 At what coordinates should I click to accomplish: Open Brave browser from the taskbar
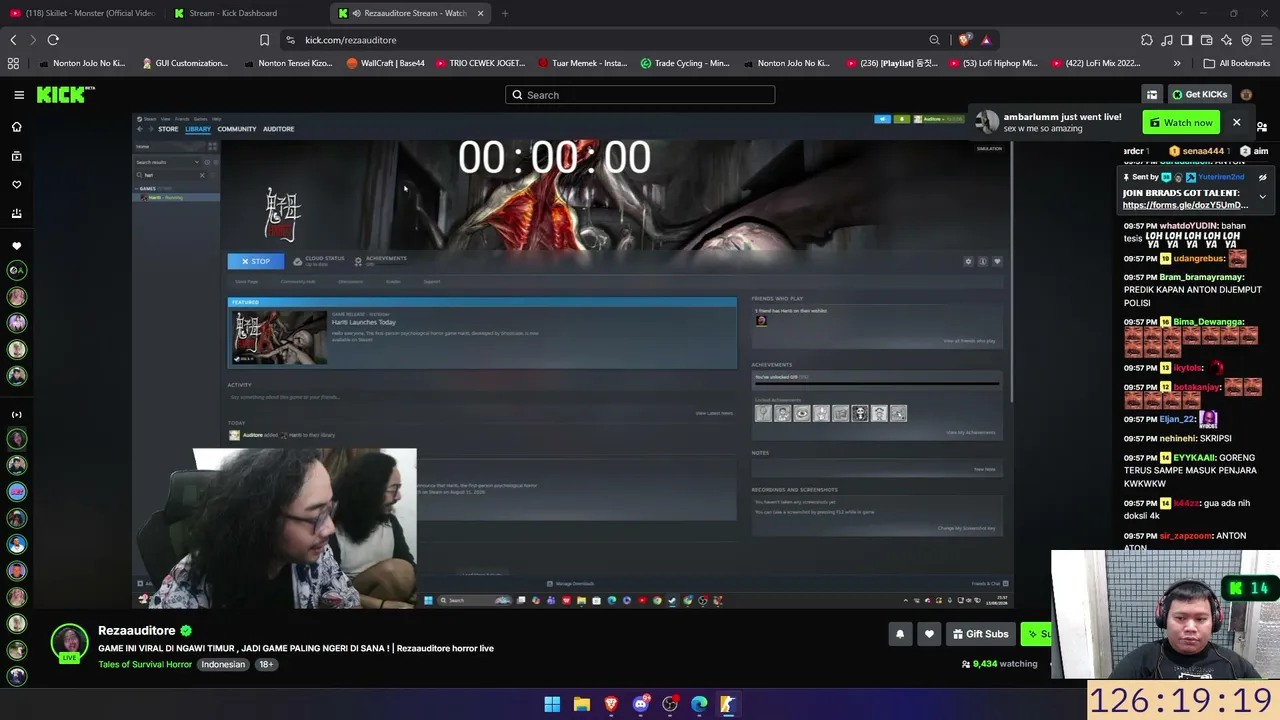[611, 704]
